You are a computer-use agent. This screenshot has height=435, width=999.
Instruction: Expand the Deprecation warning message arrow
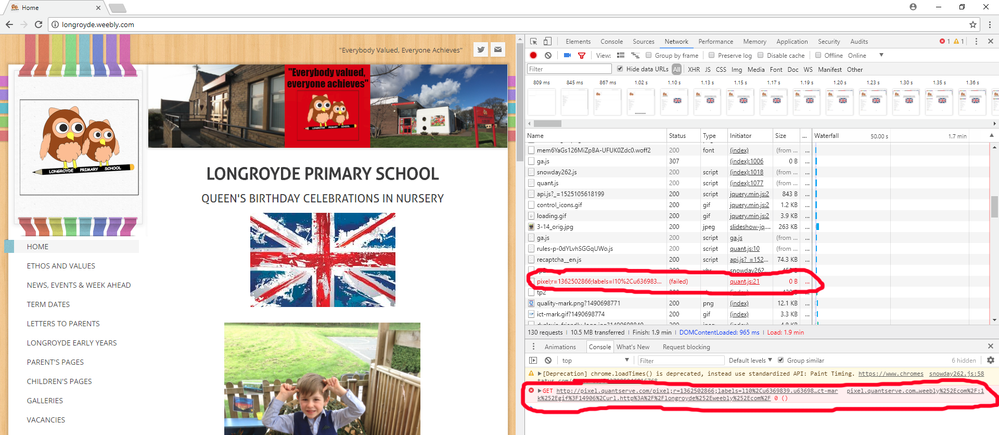click(x=540, y=373)
